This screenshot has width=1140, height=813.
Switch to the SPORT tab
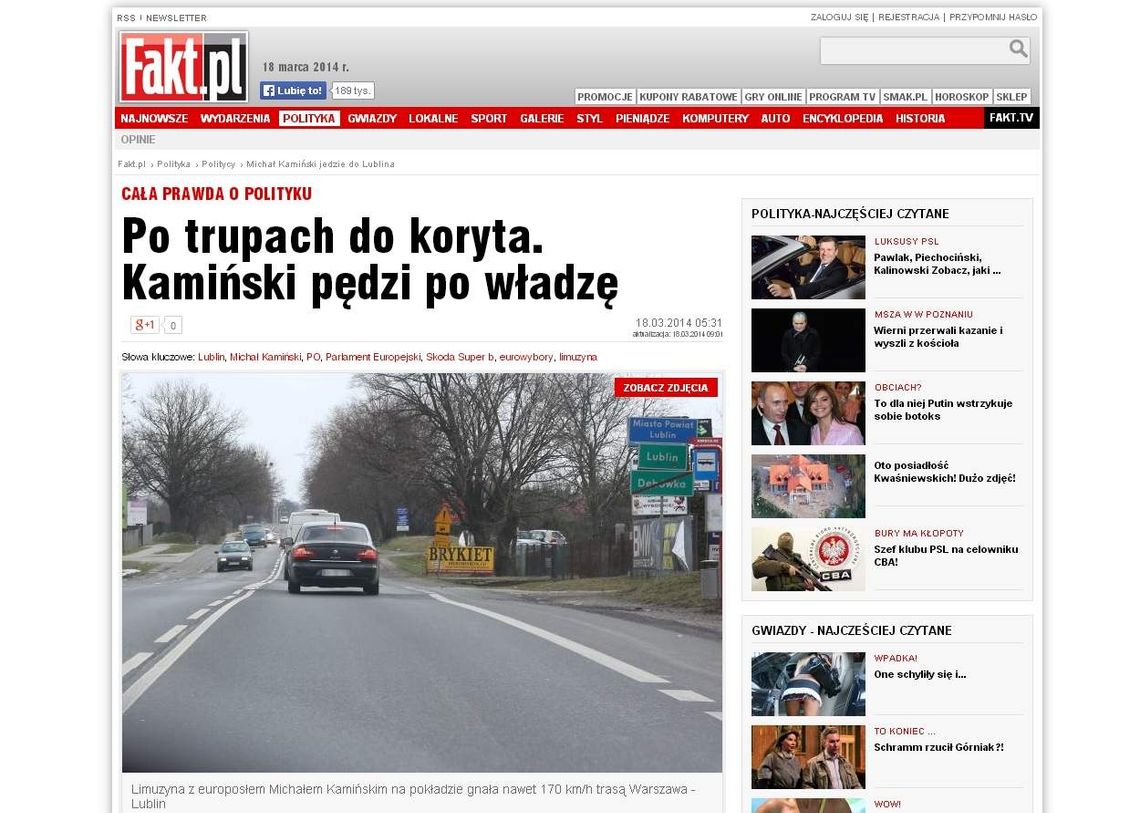click(x=489, y=117)
